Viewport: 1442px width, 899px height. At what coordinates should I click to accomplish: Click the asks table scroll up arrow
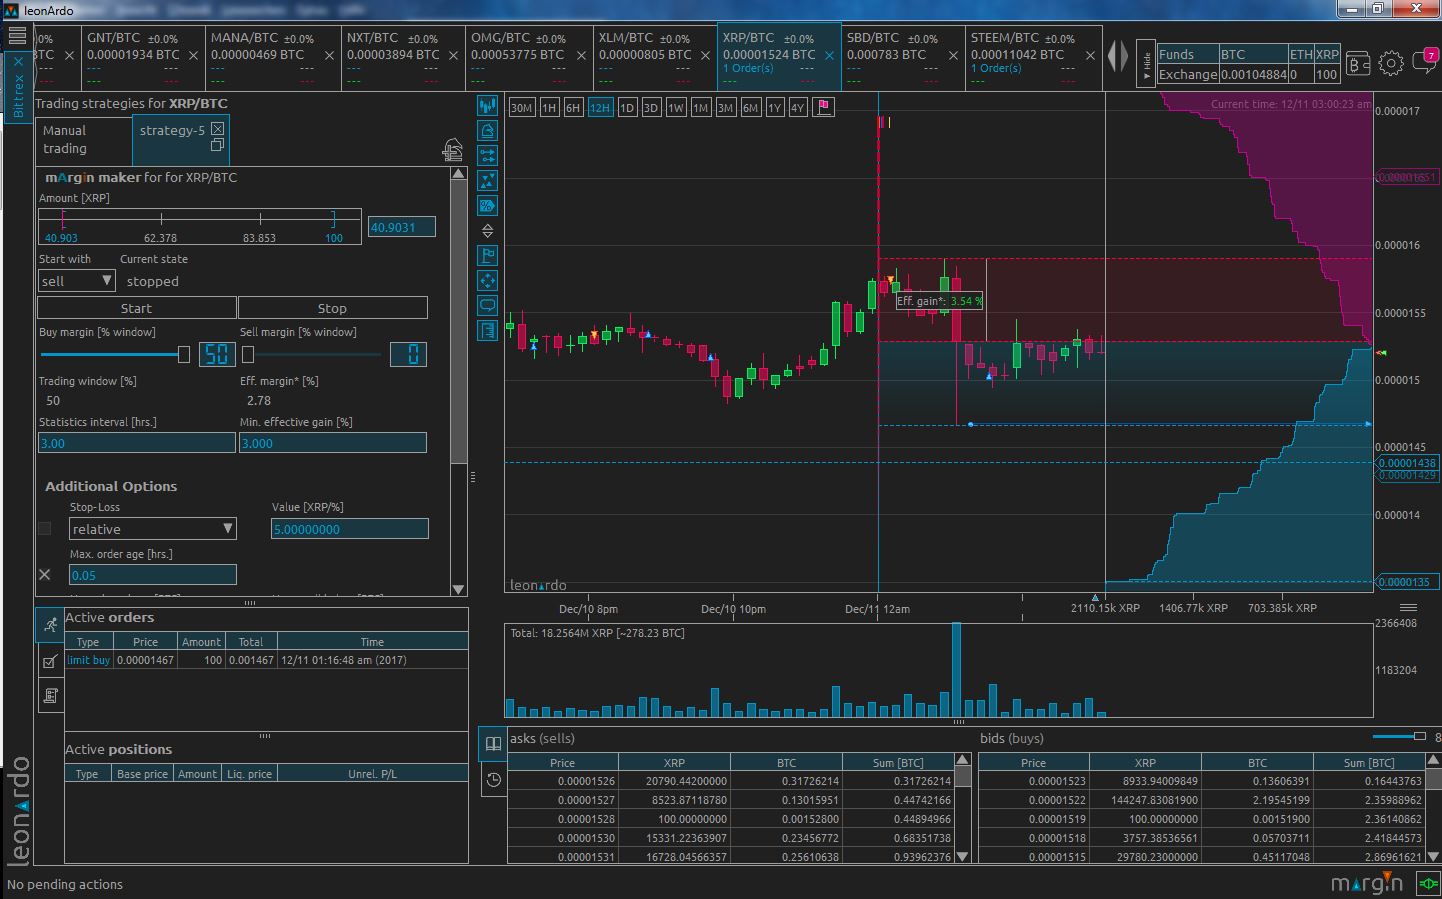coord(963,760)
